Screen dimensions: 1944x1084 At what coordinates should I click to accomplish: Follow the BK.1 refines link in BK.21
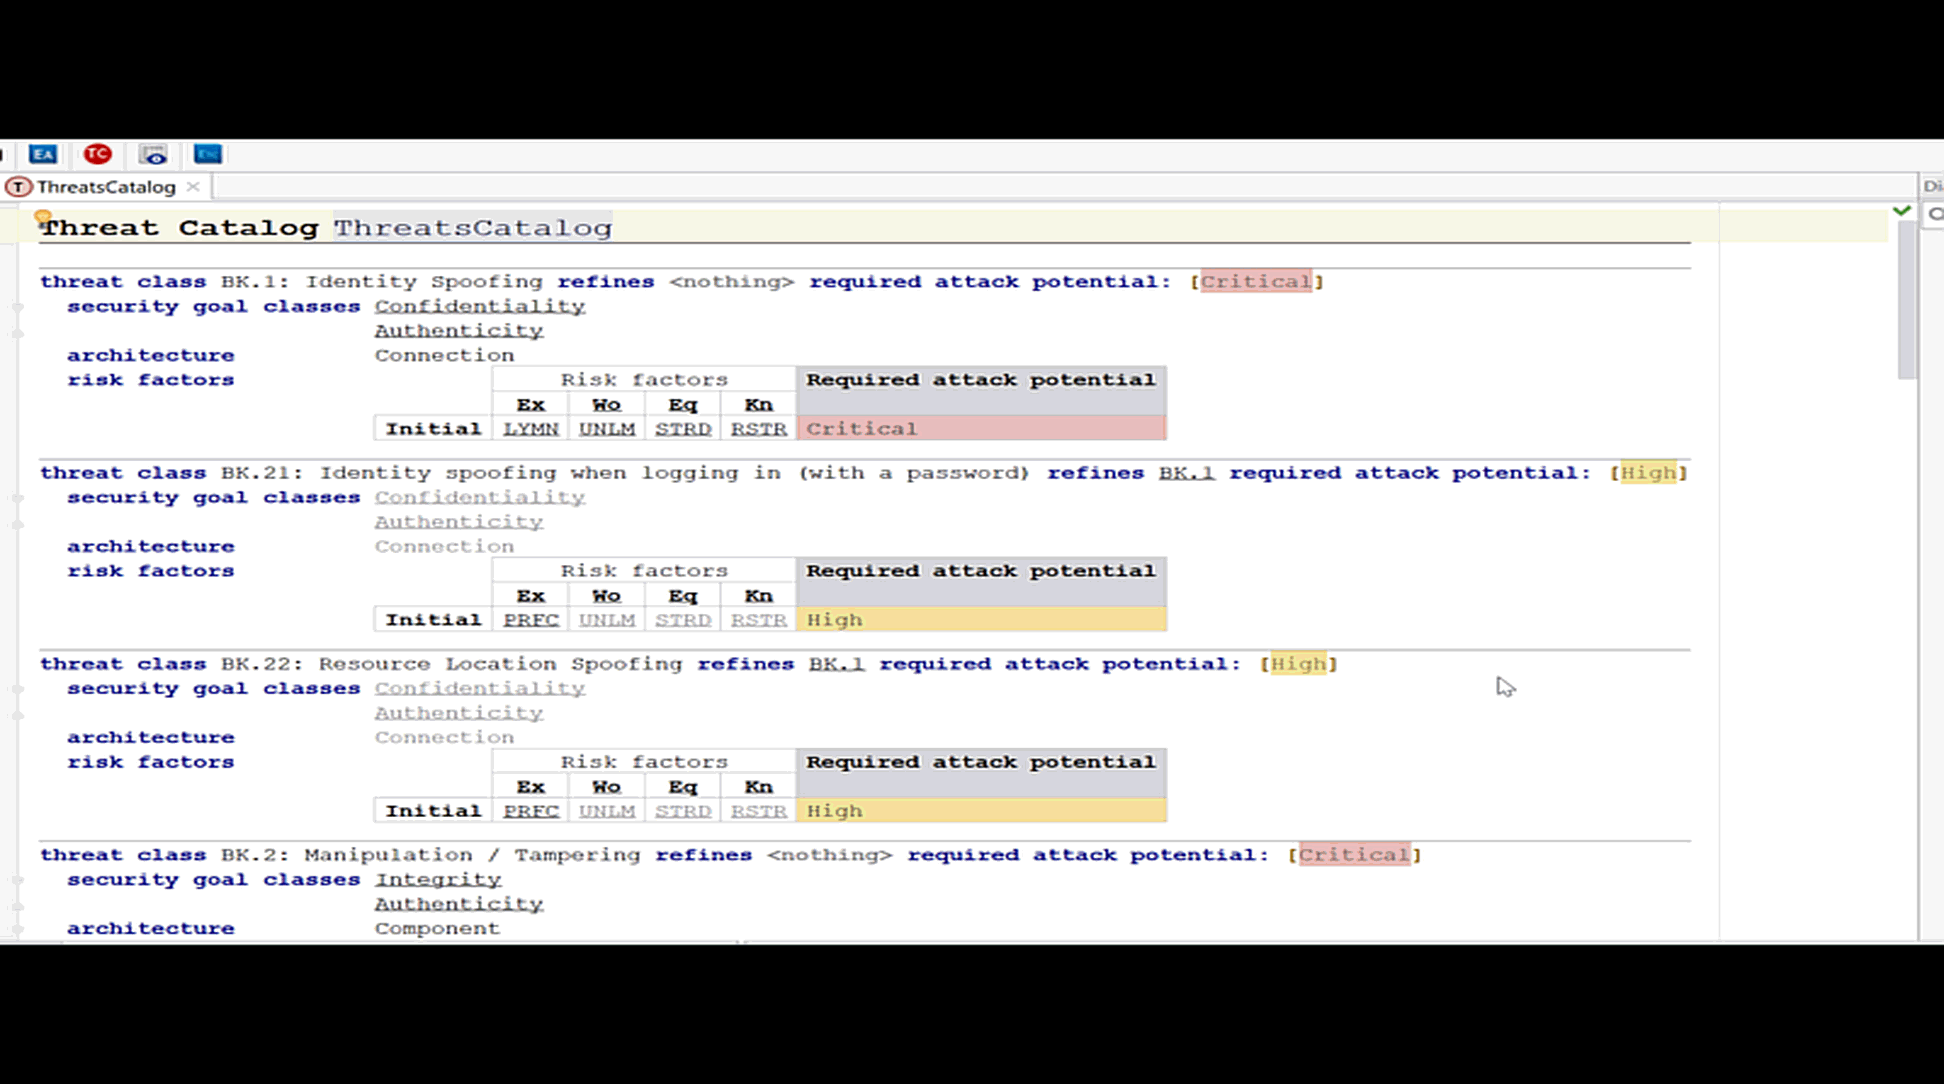[x=1186, y=472]
